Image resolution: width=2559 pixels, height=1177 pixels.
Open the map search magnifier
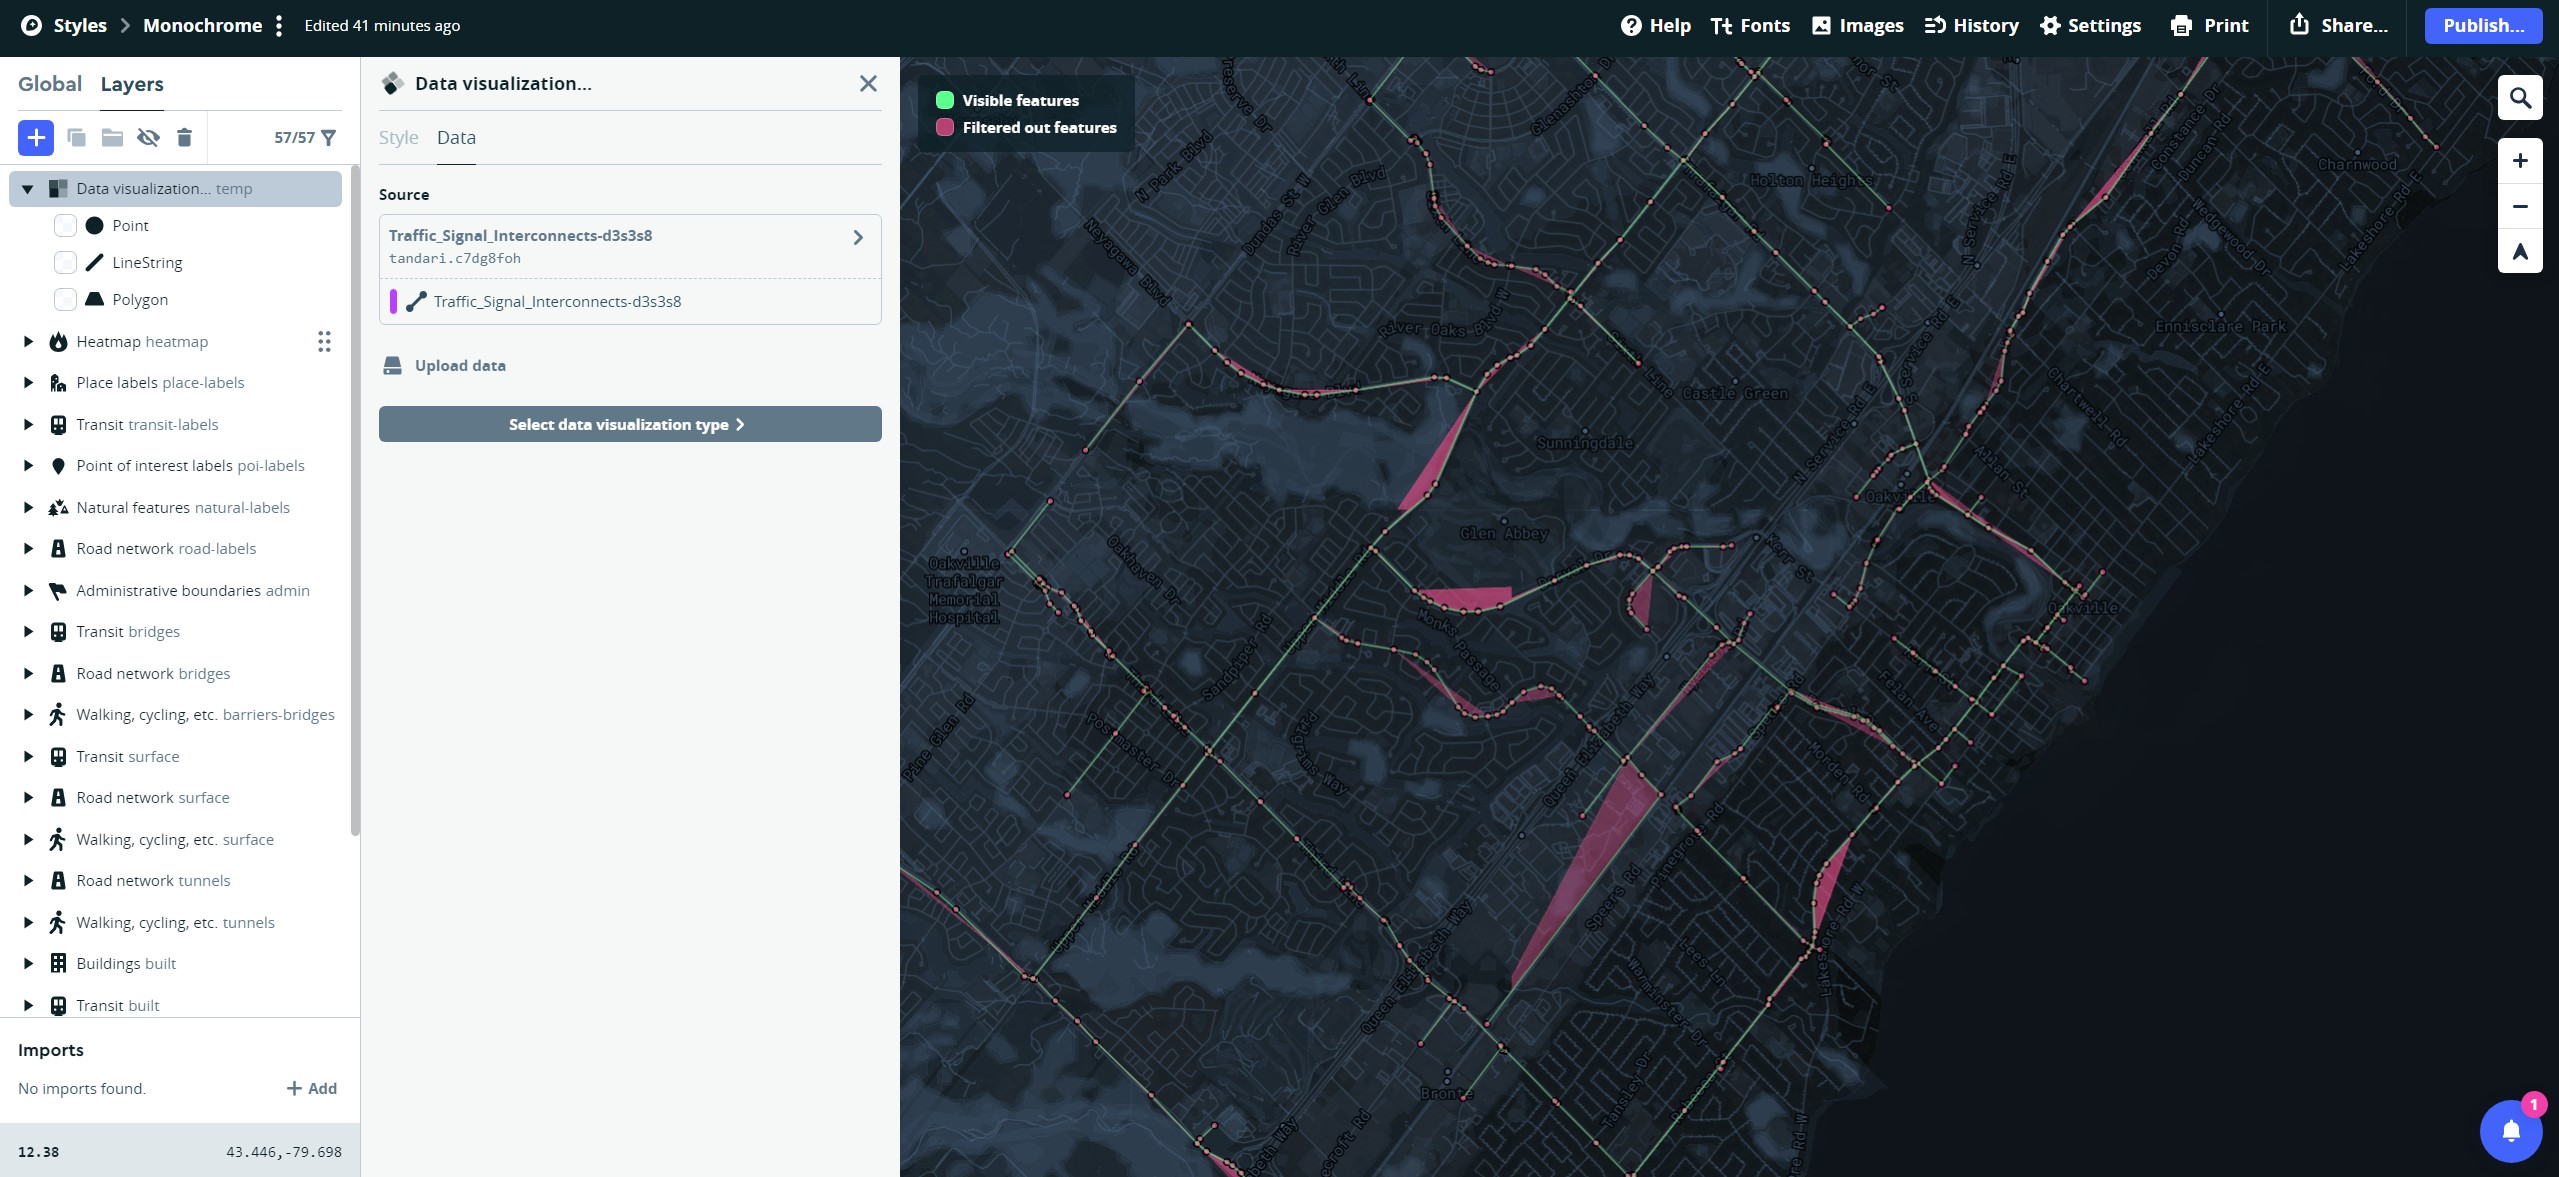coord(2519,98)
